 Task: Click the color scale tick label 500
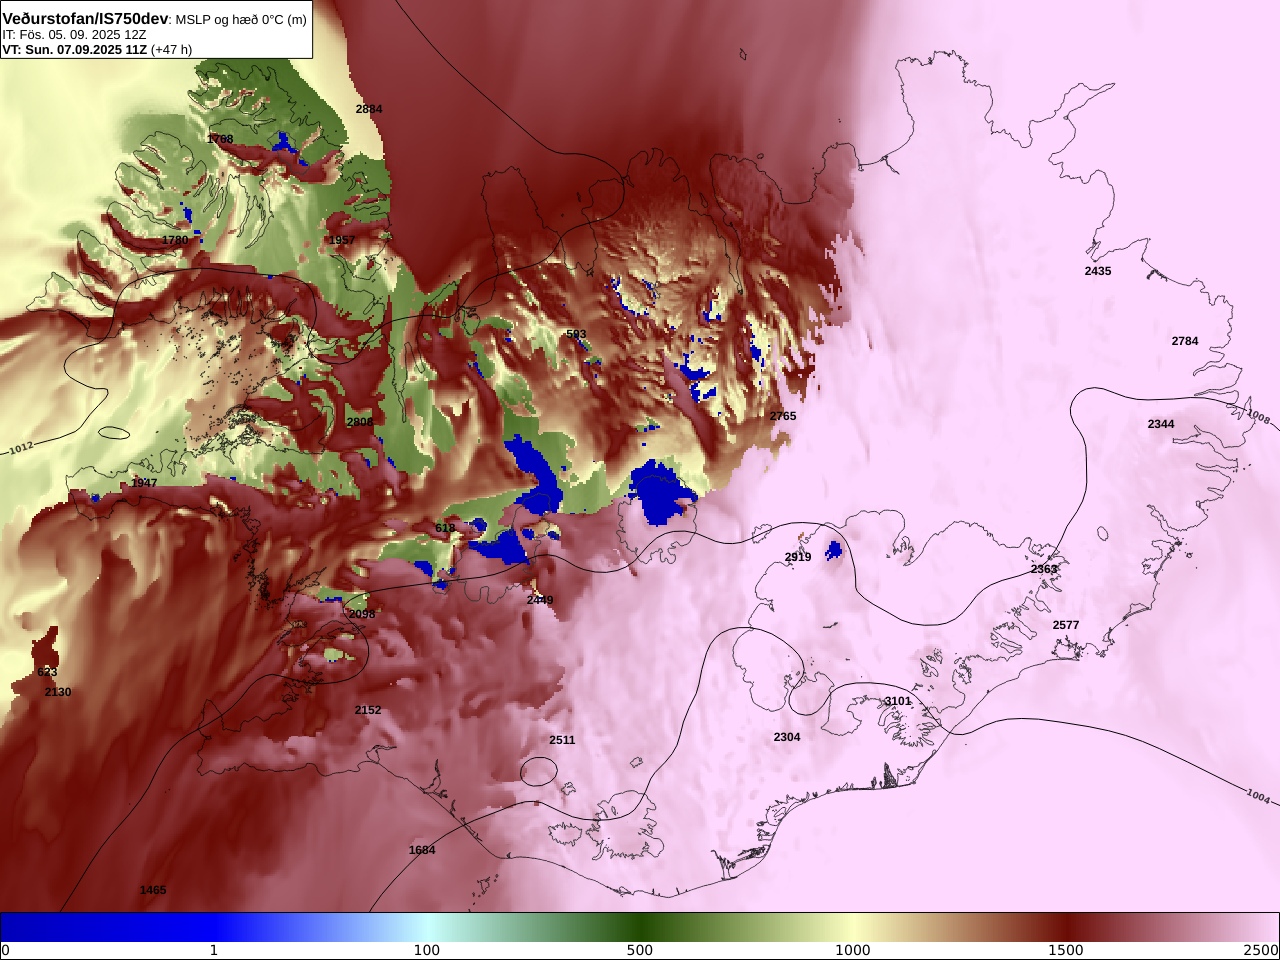640,950
